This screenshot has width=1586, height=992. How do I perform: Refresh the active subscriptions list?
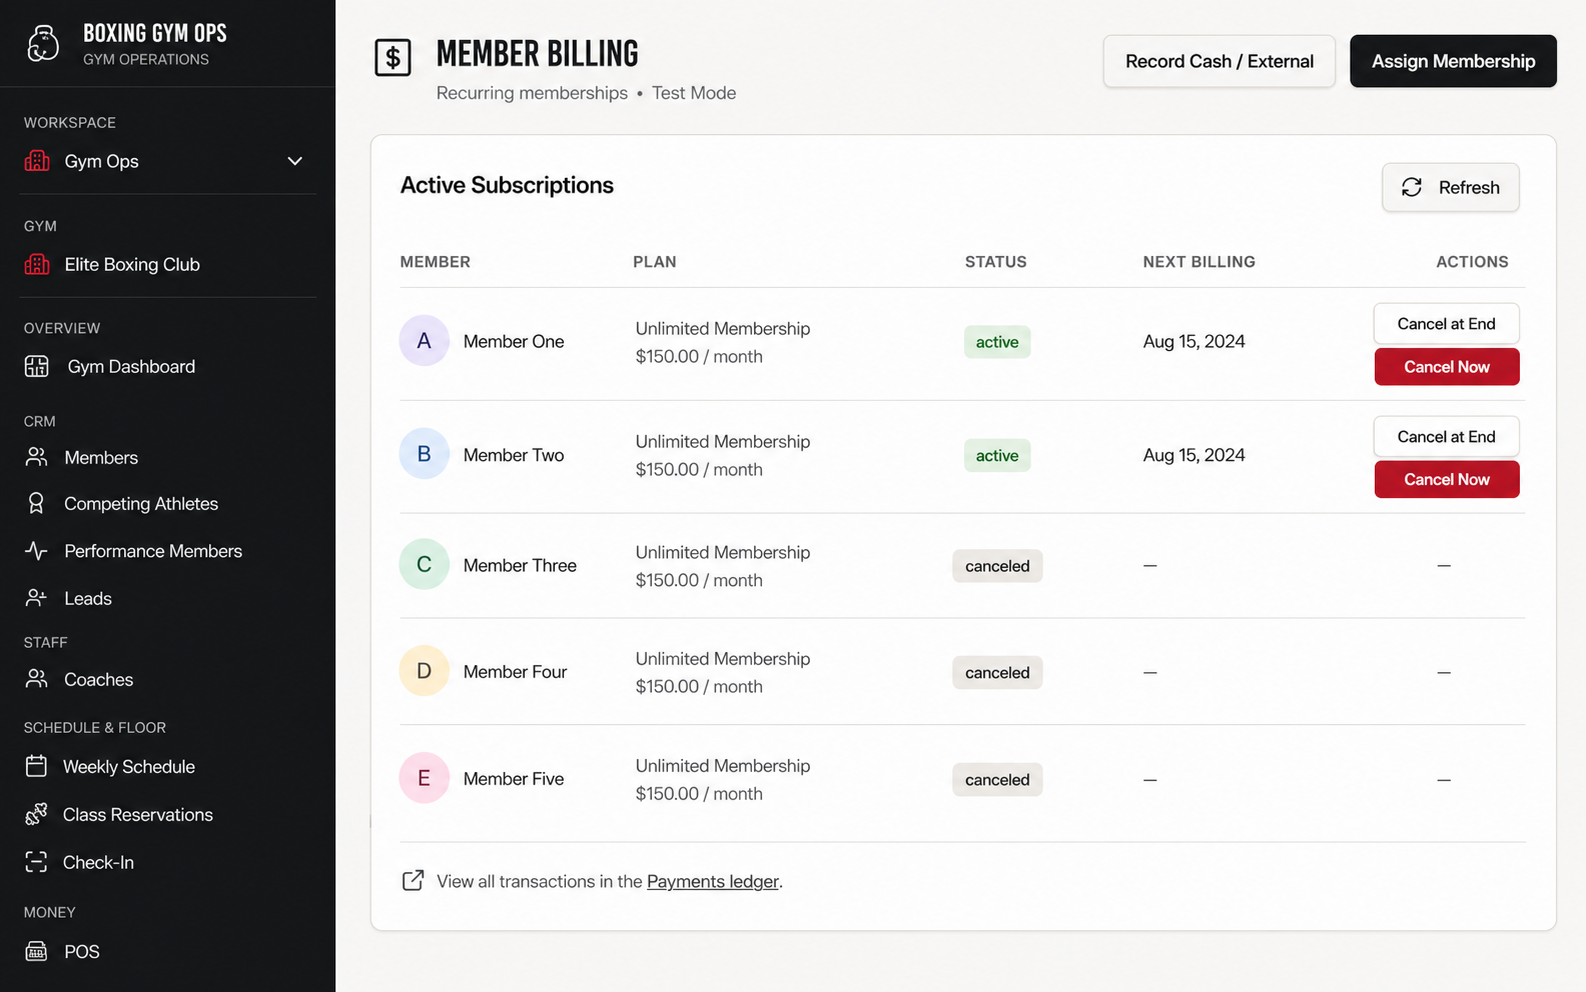point(1450,187)
